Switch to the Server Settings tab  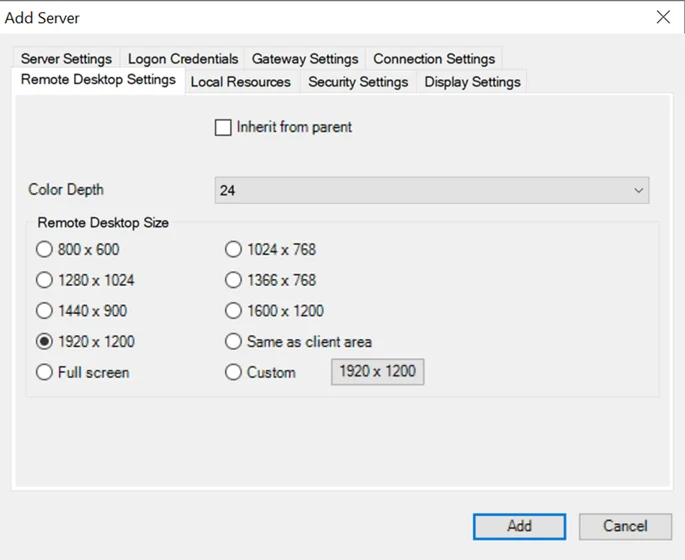coord(66,59)
